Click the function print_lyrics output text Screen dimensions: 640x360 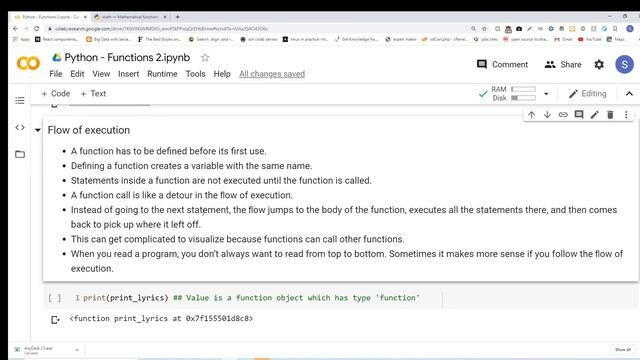click(x=161, y=318)
